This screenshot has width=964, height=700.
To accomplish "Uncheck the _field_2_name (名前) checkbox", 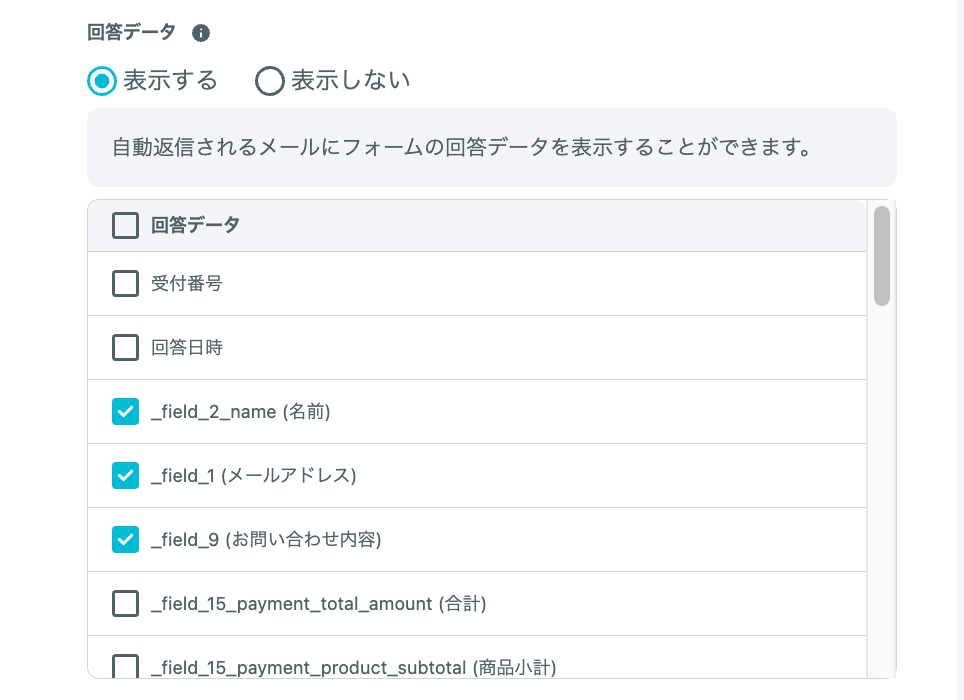I will [x=125, y=412].
